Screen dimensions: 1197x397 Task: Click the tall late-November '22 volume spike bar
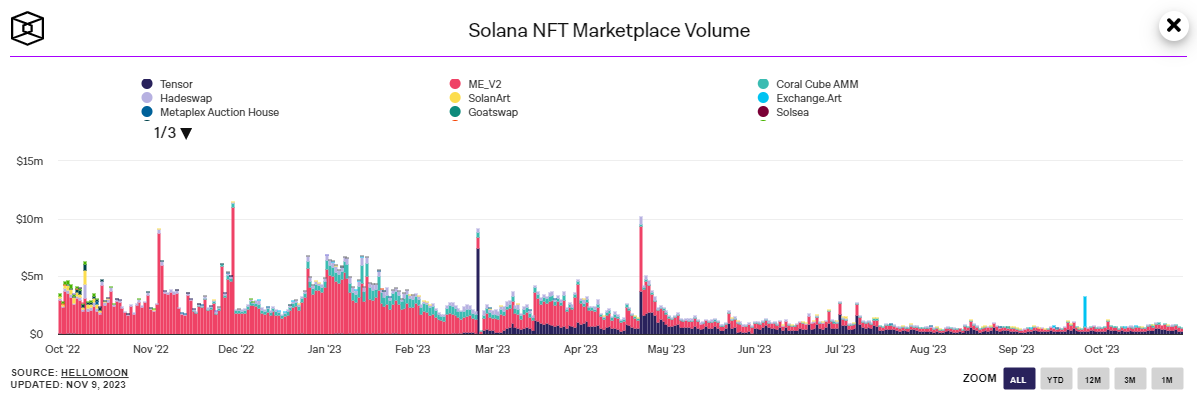[233, 269]
